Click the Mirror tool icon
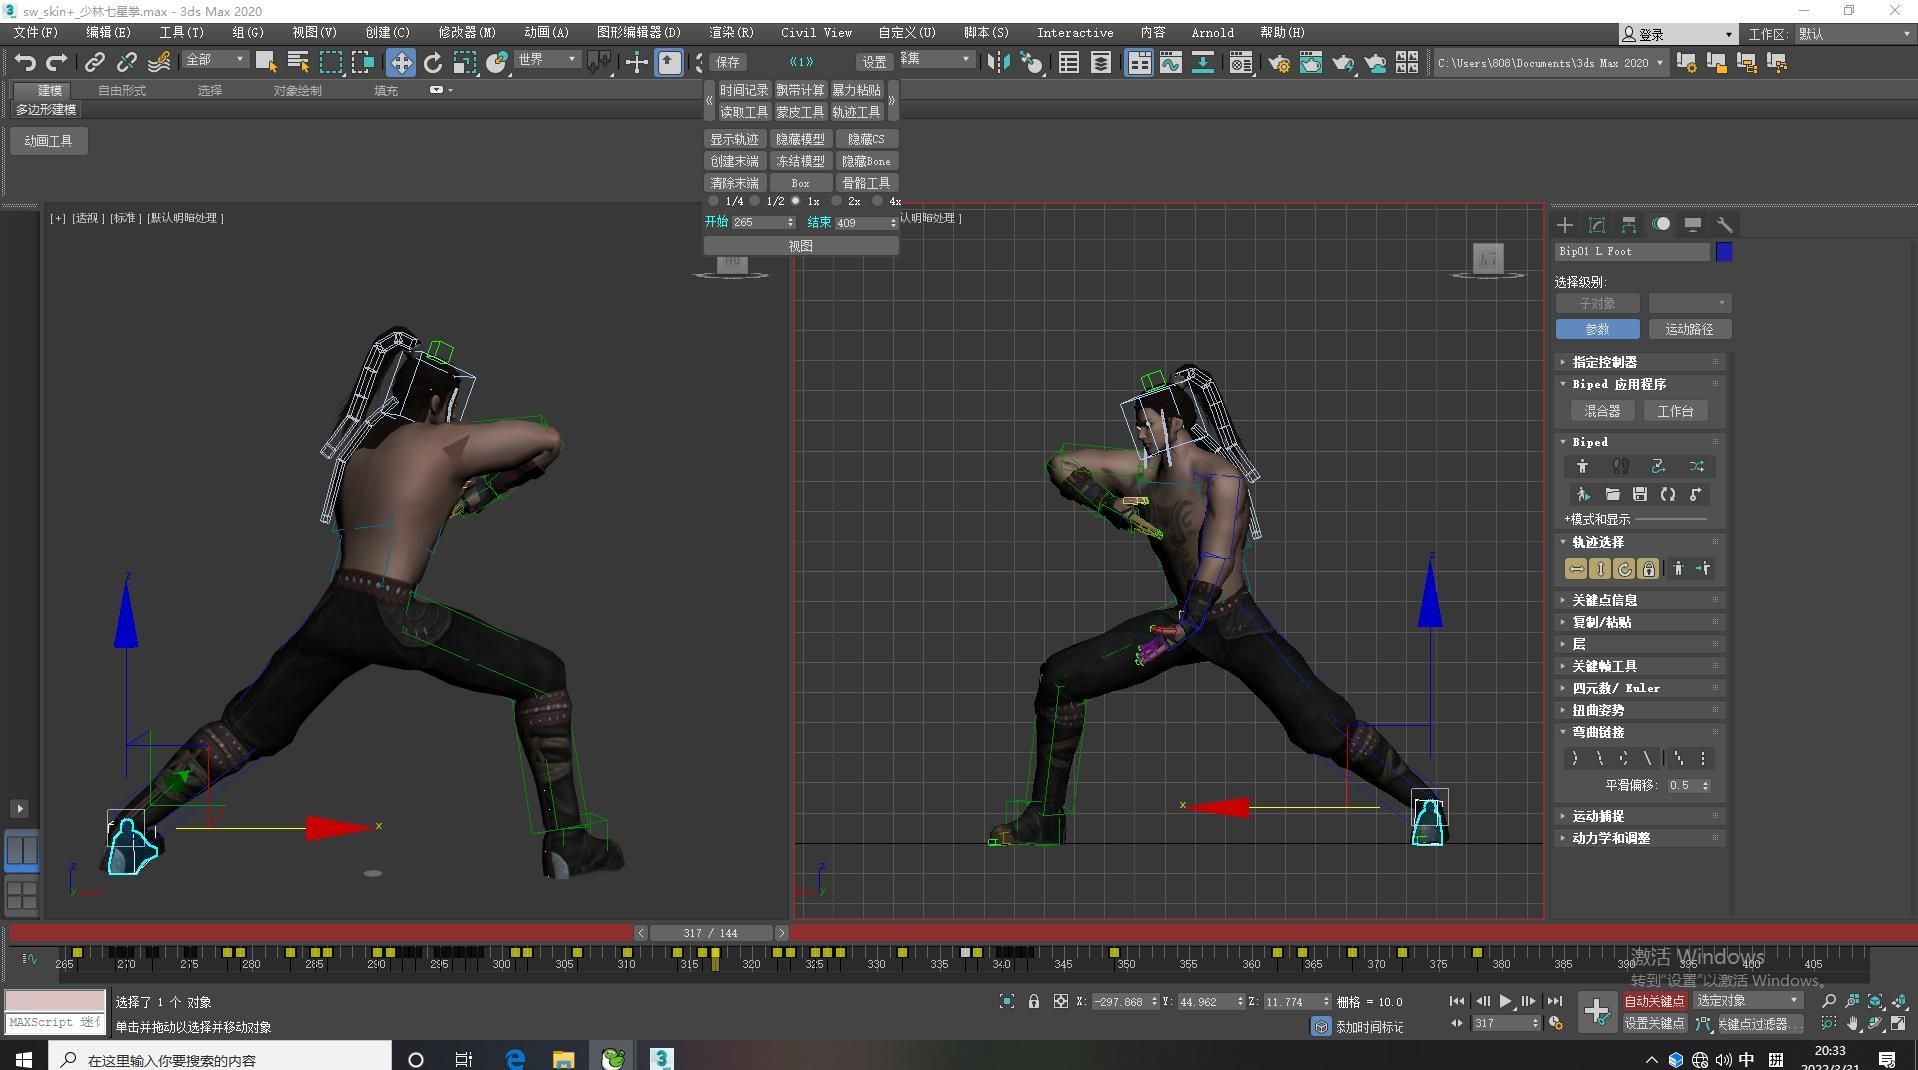The width and height of the screenshot is (1918, 1070). click(x=997, y=62)
